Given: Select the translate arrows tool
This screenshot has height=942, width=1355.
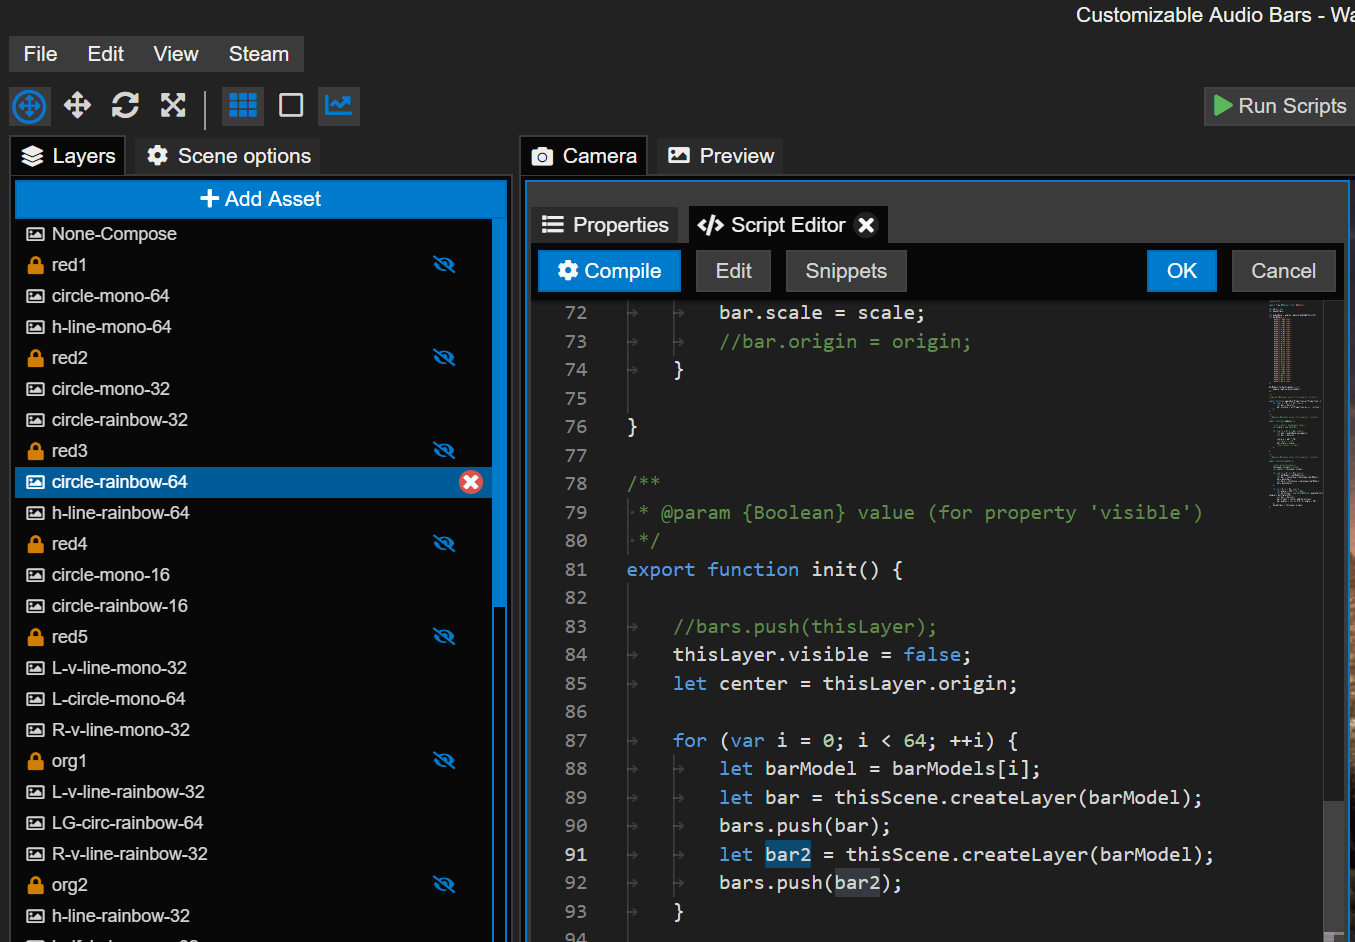Looking at the screenshot, I should (x=77, y=105).
